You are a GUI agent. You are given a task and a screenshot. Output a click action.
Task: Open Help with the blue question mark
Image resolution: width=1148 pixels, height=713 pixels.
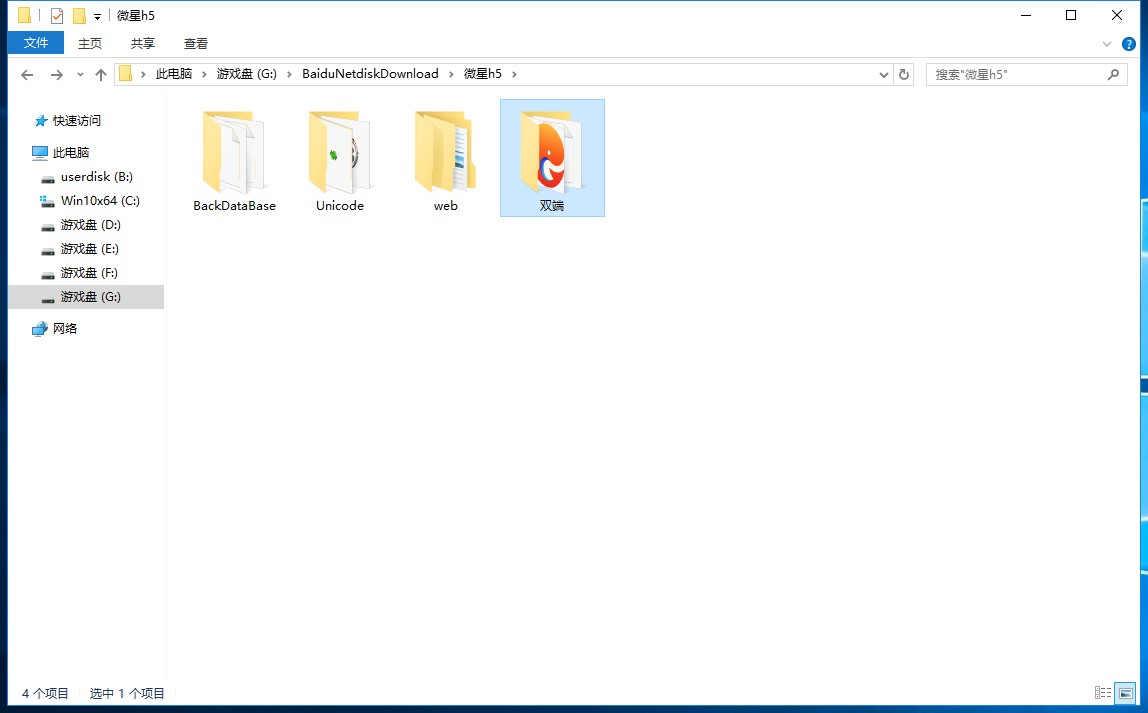[x=1129, y=44]
